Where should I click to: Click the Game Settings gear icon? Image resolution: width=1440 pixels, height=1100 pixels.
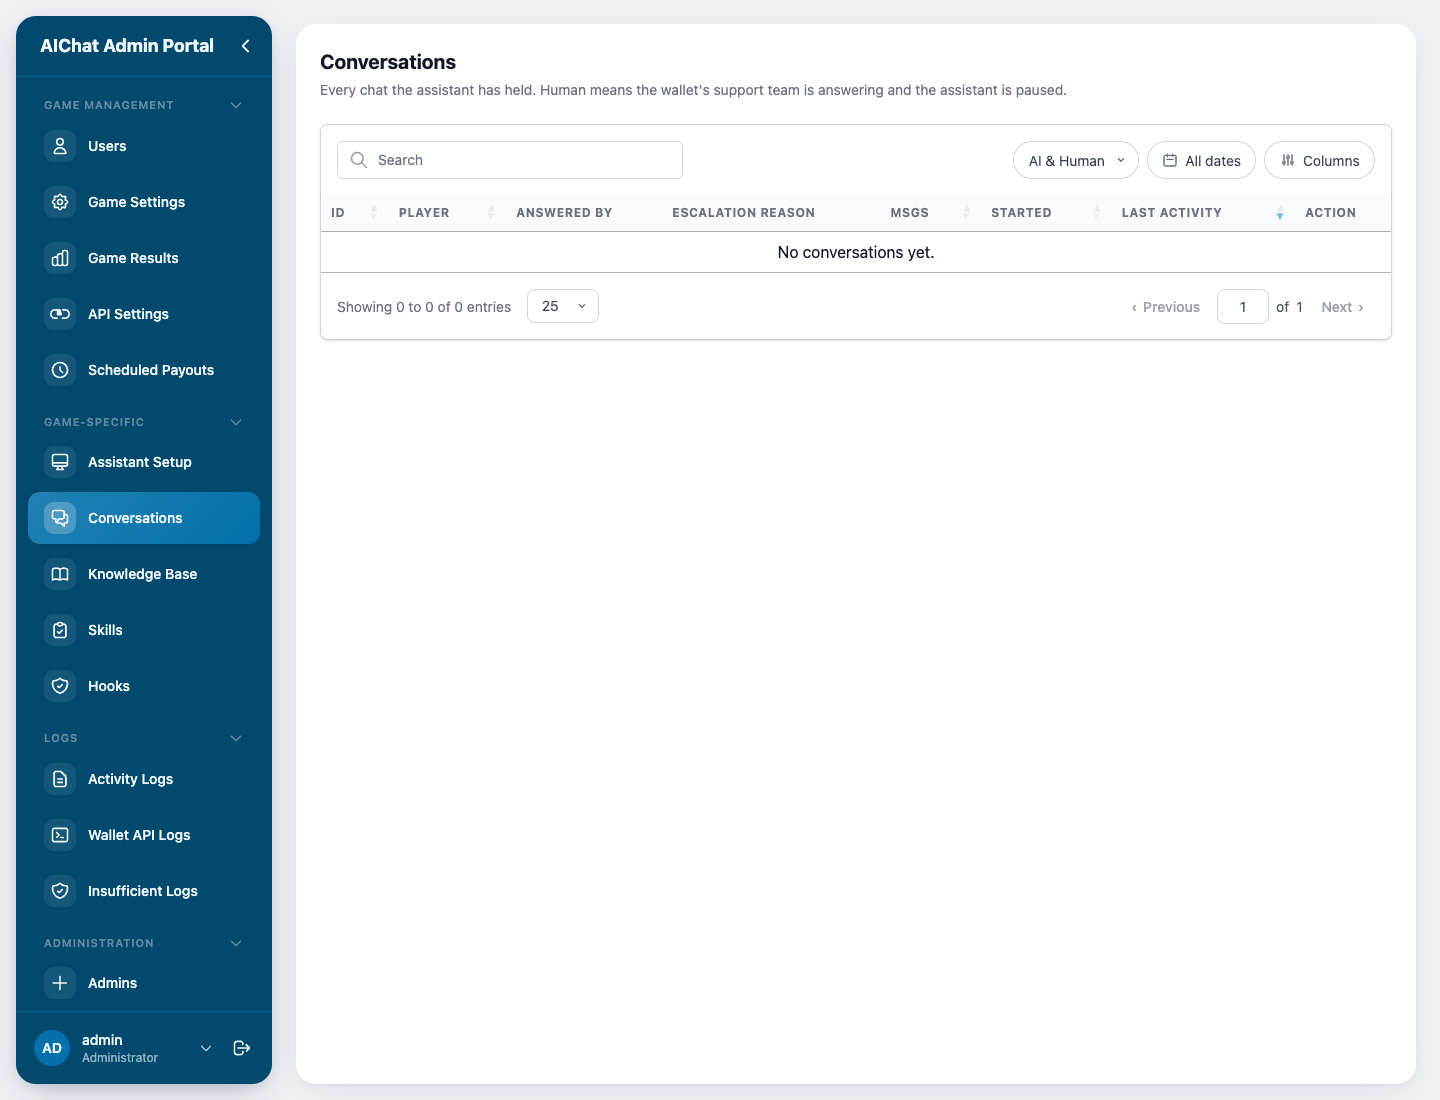[60, 202]
